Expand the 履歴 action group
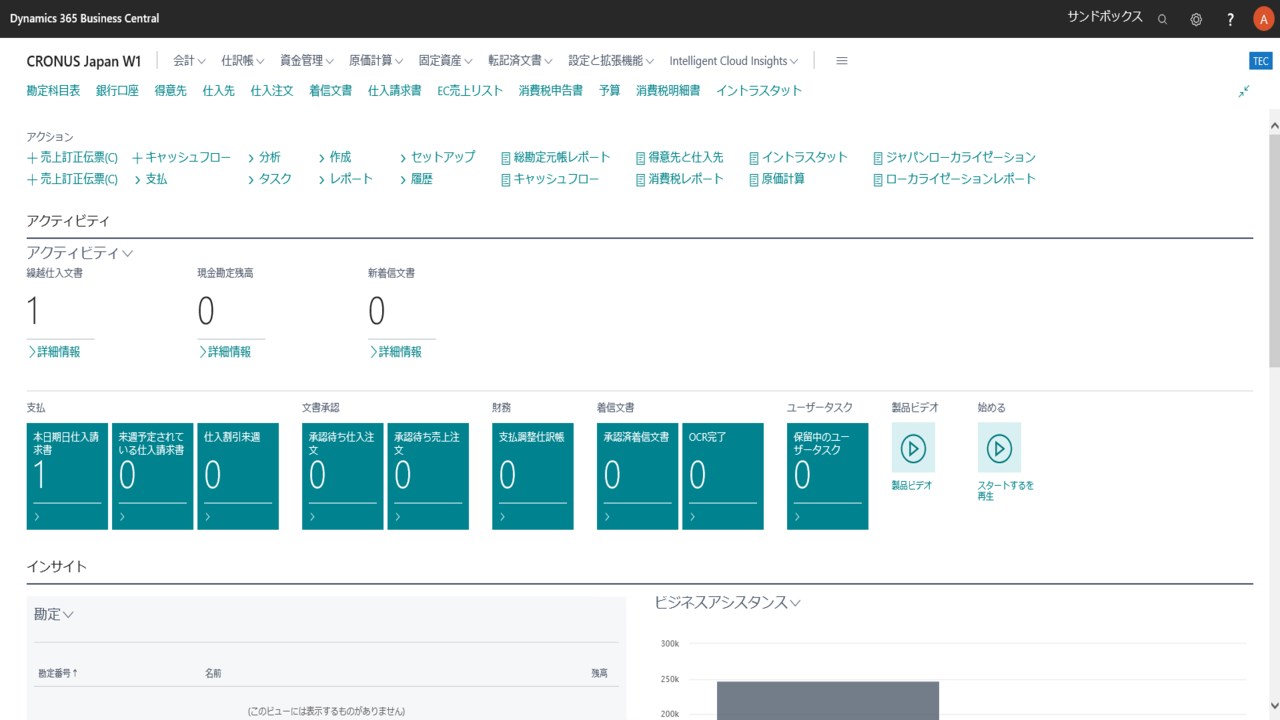1280x720 pixels. pos(416,179)
